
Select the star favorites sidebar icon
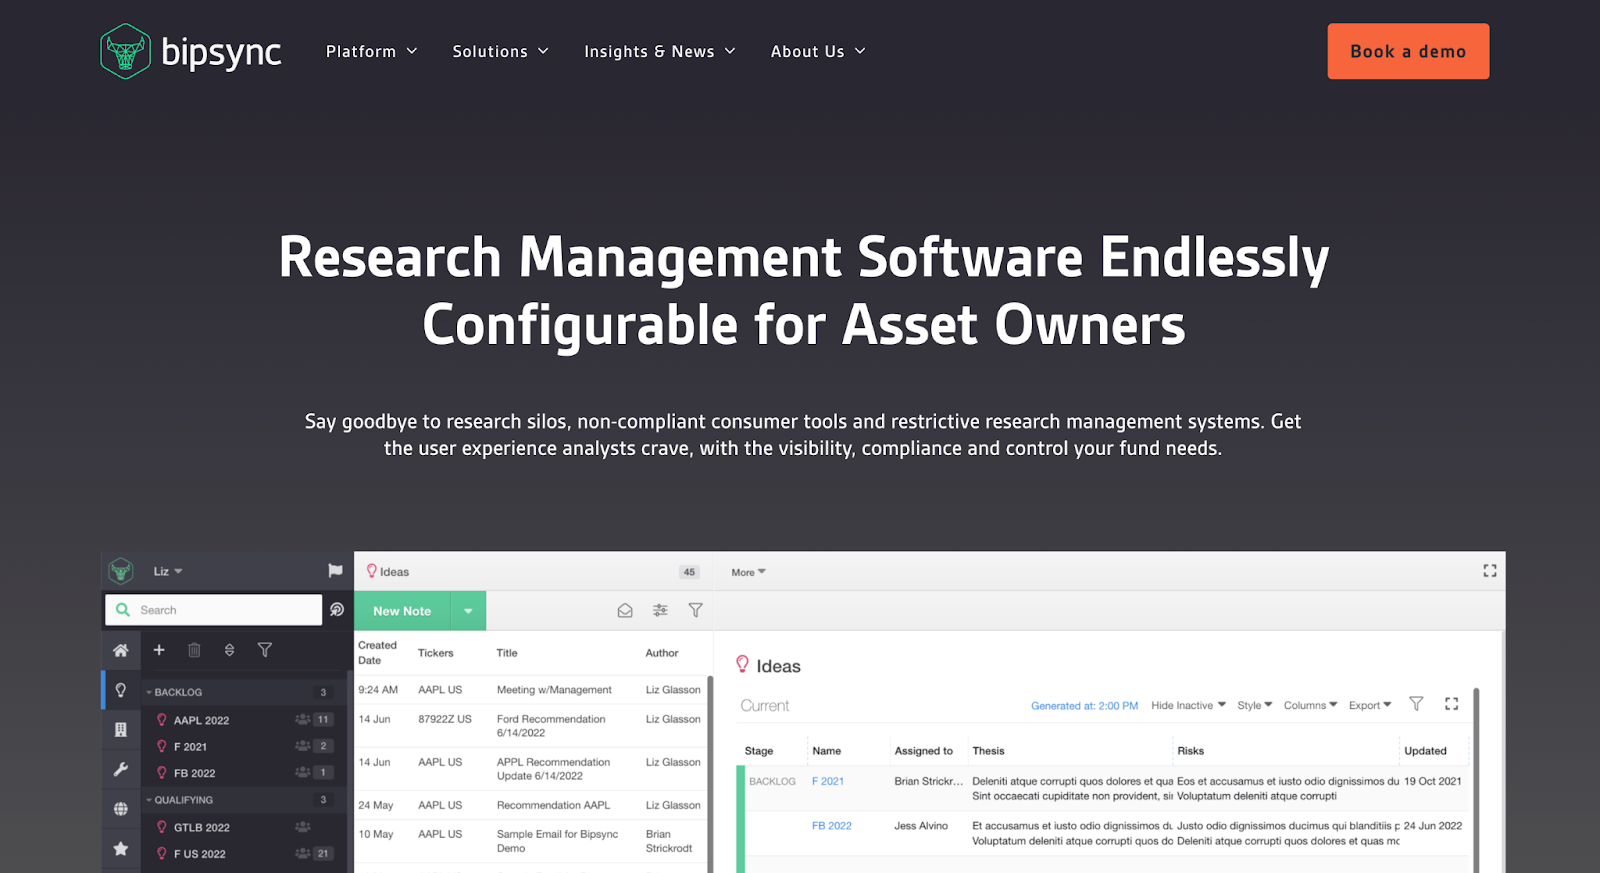pos(121,848)
